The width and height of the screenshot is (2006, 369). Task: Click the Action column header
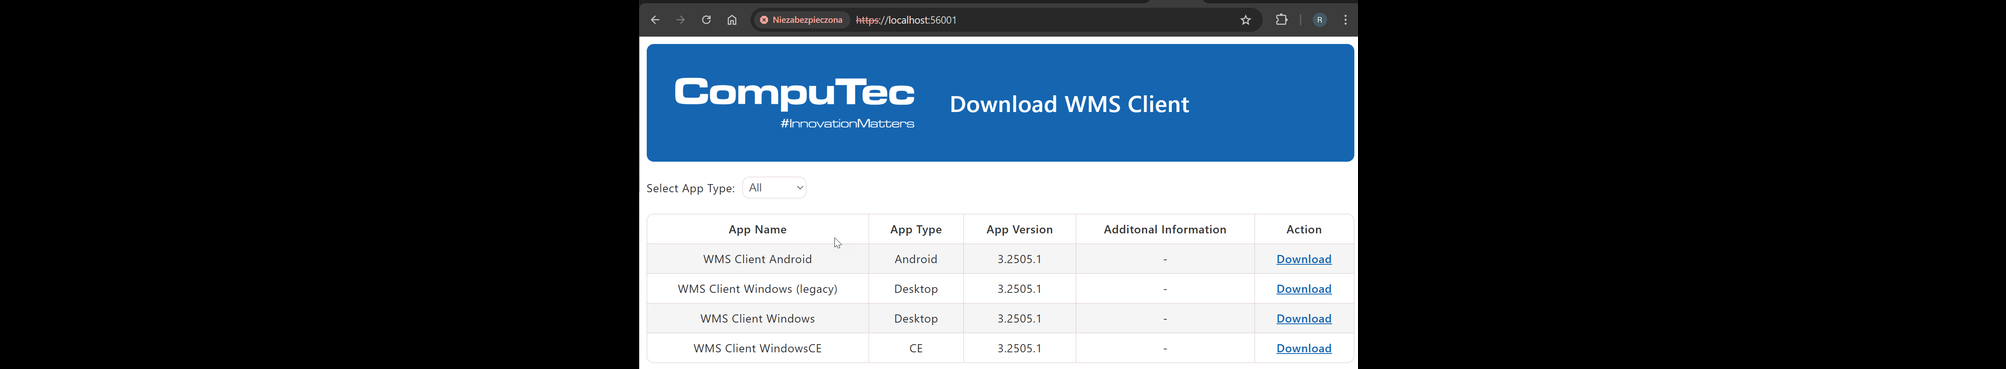click(1304, 229)
